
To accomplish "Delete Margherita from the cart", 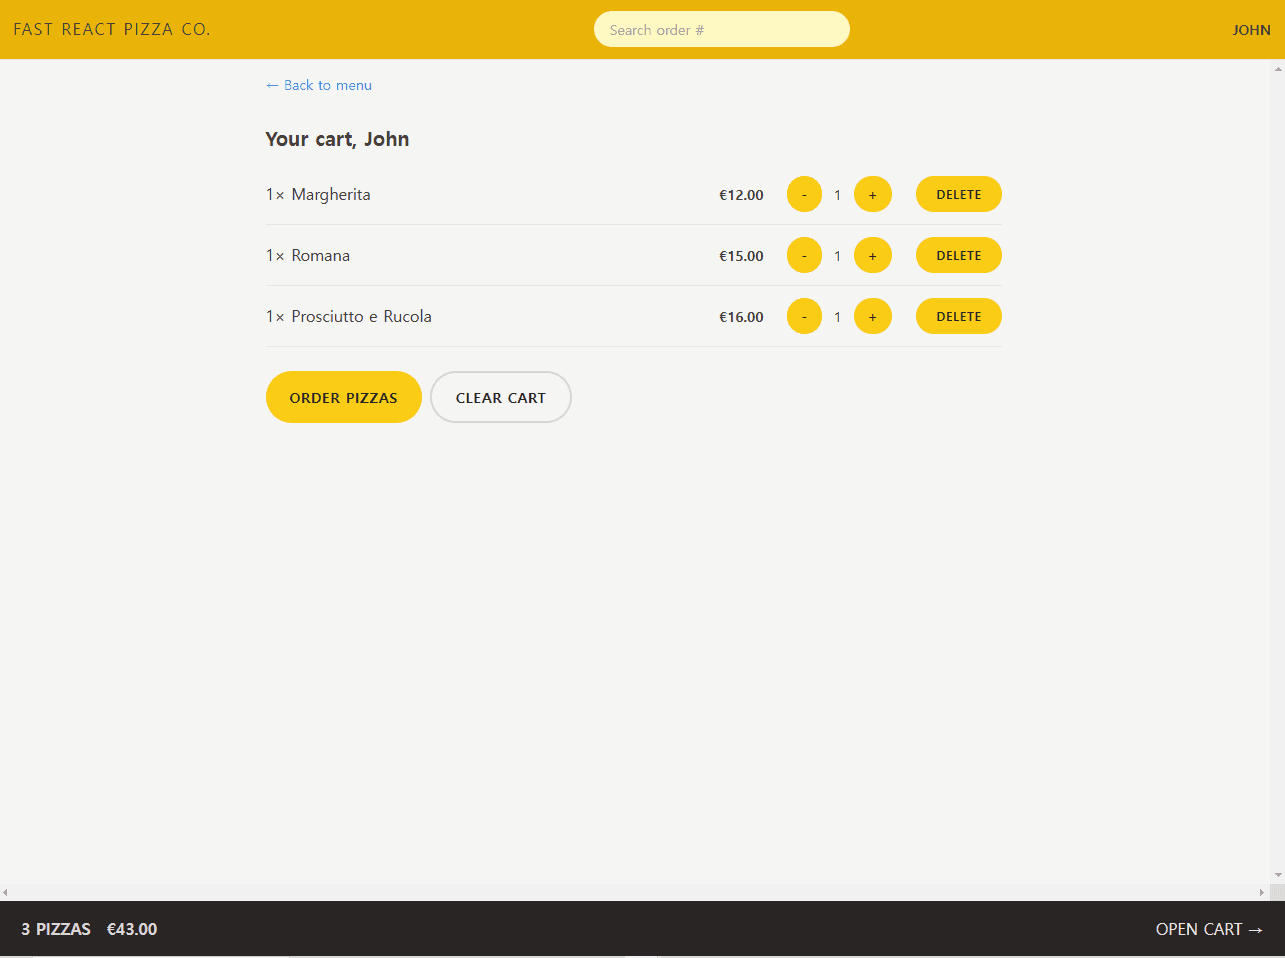I will 958,194.
